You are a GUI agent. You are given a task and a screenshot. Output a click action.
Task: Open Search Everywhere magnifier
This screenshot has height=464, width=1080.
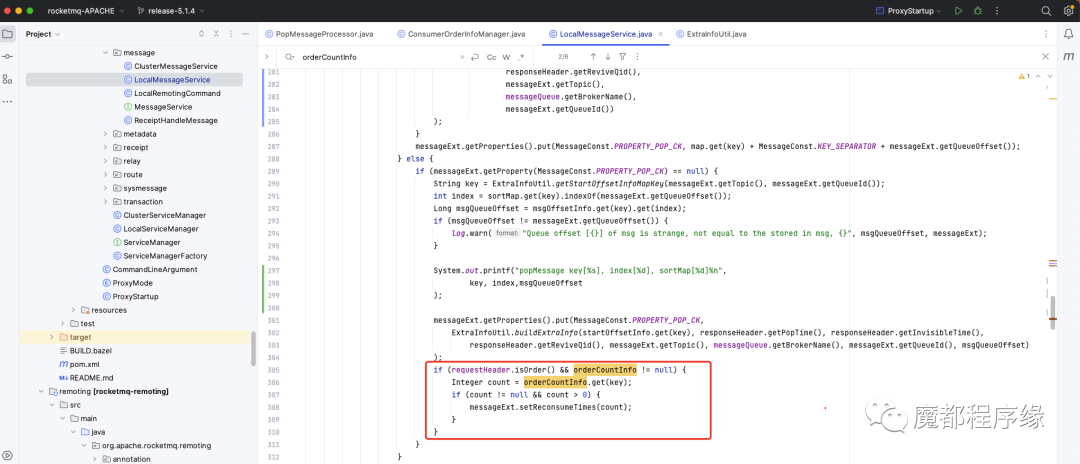[1046, 11]
